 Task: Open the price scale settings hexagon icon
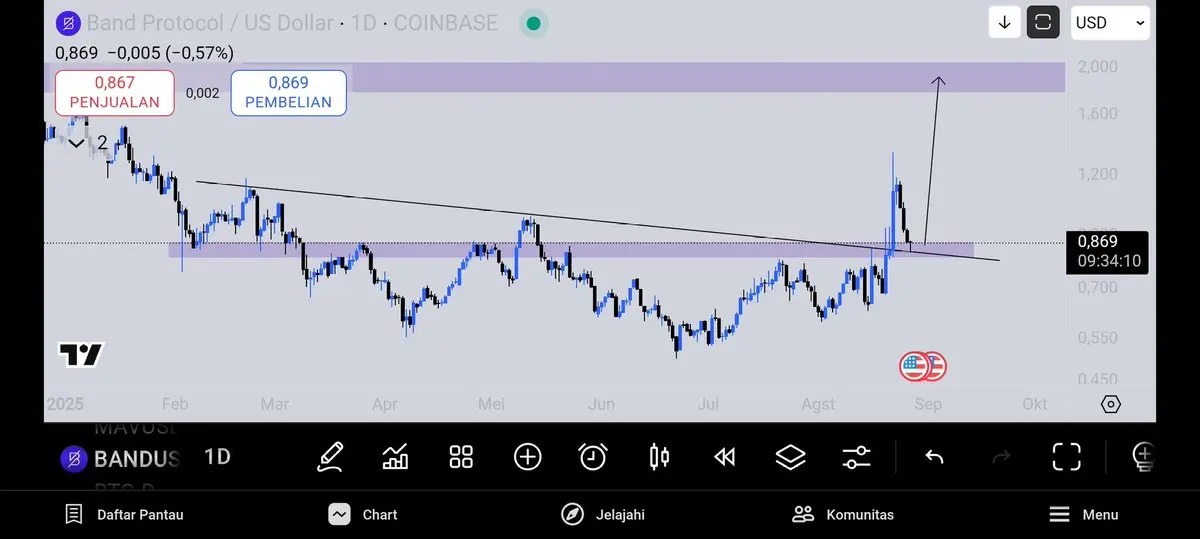click(1110, 404)
